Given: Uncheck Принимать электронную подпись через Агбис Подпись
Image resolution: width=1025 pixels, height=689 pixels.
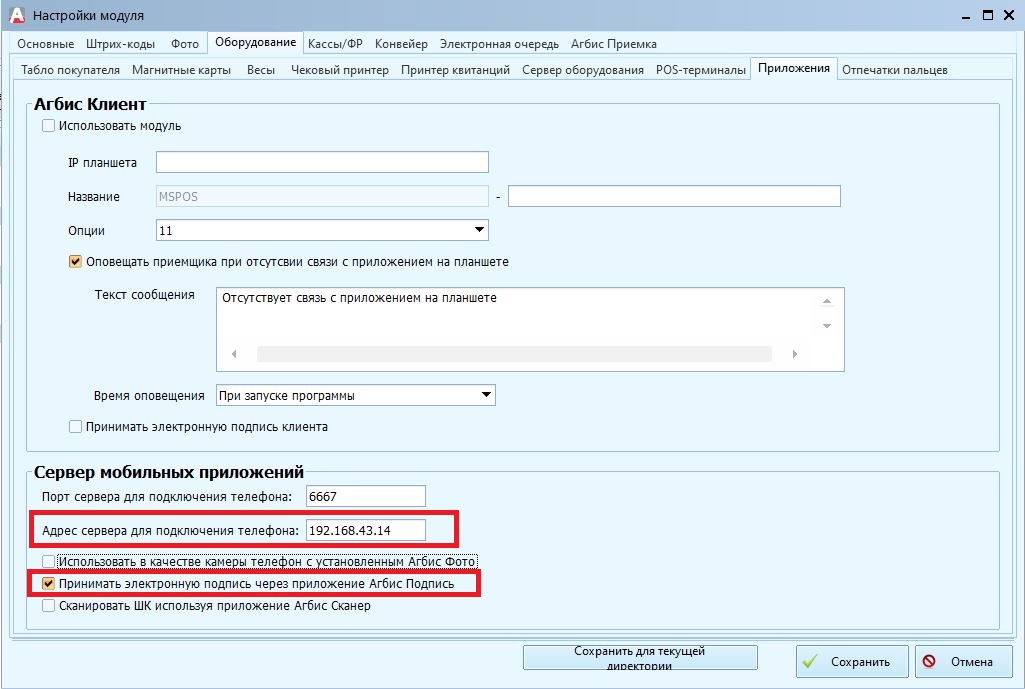Looking at the screenshot, I should tap(48, 583).
